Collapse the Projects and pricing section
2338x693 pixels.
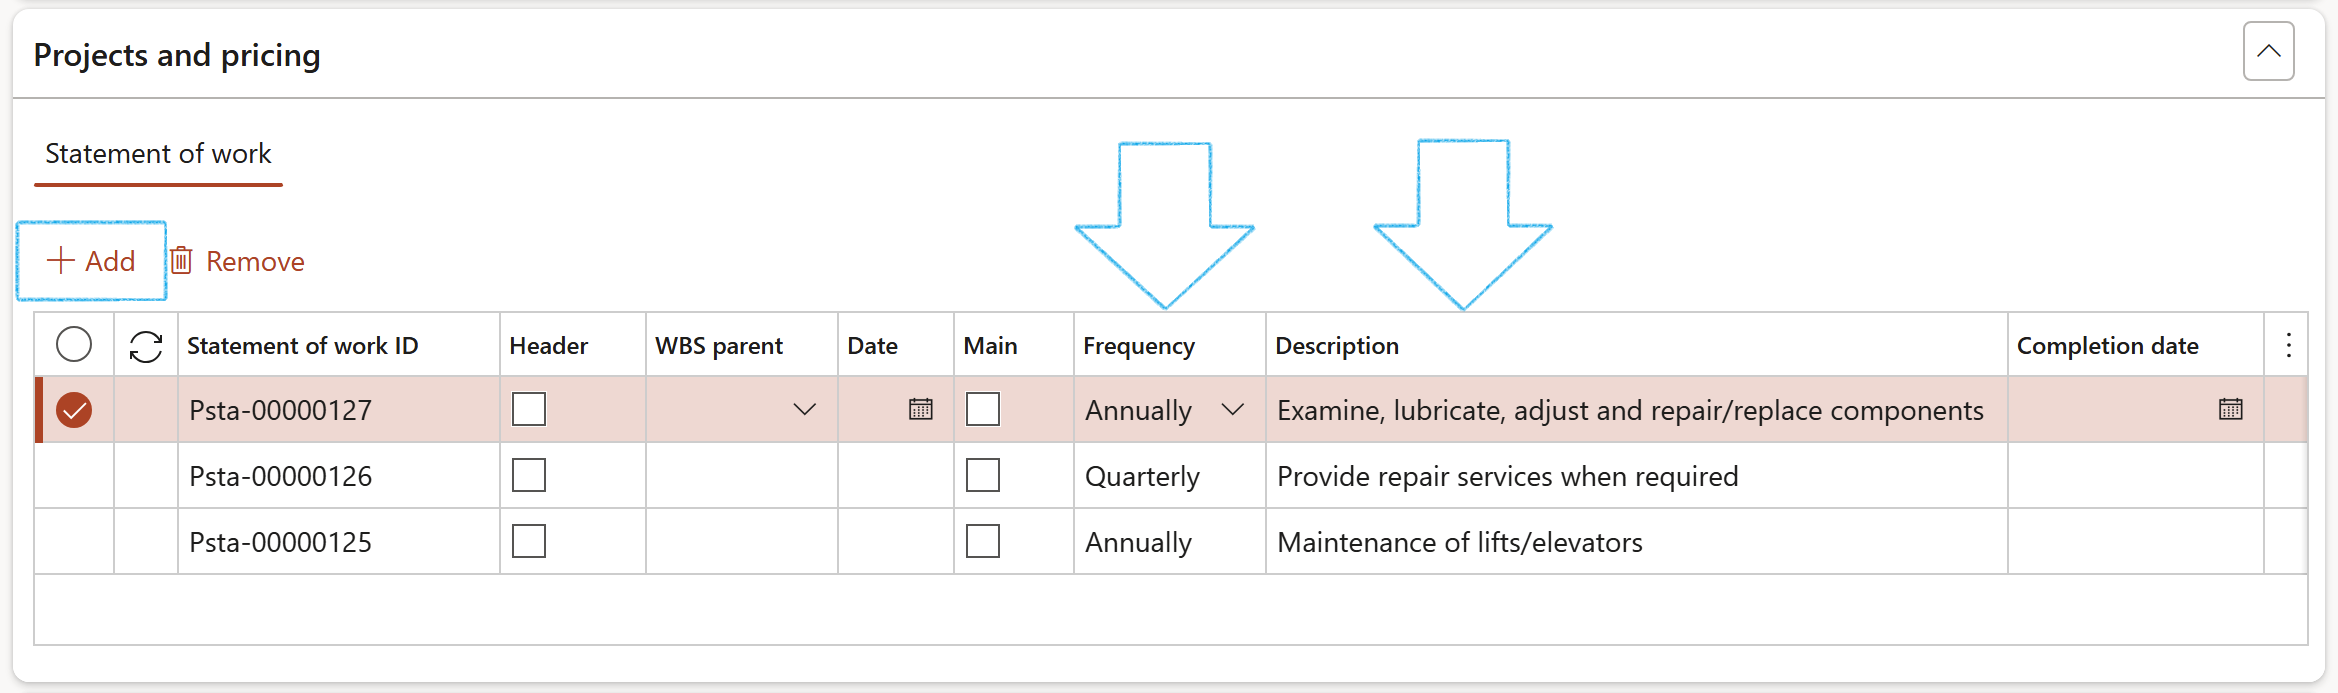coord(2268,51)
